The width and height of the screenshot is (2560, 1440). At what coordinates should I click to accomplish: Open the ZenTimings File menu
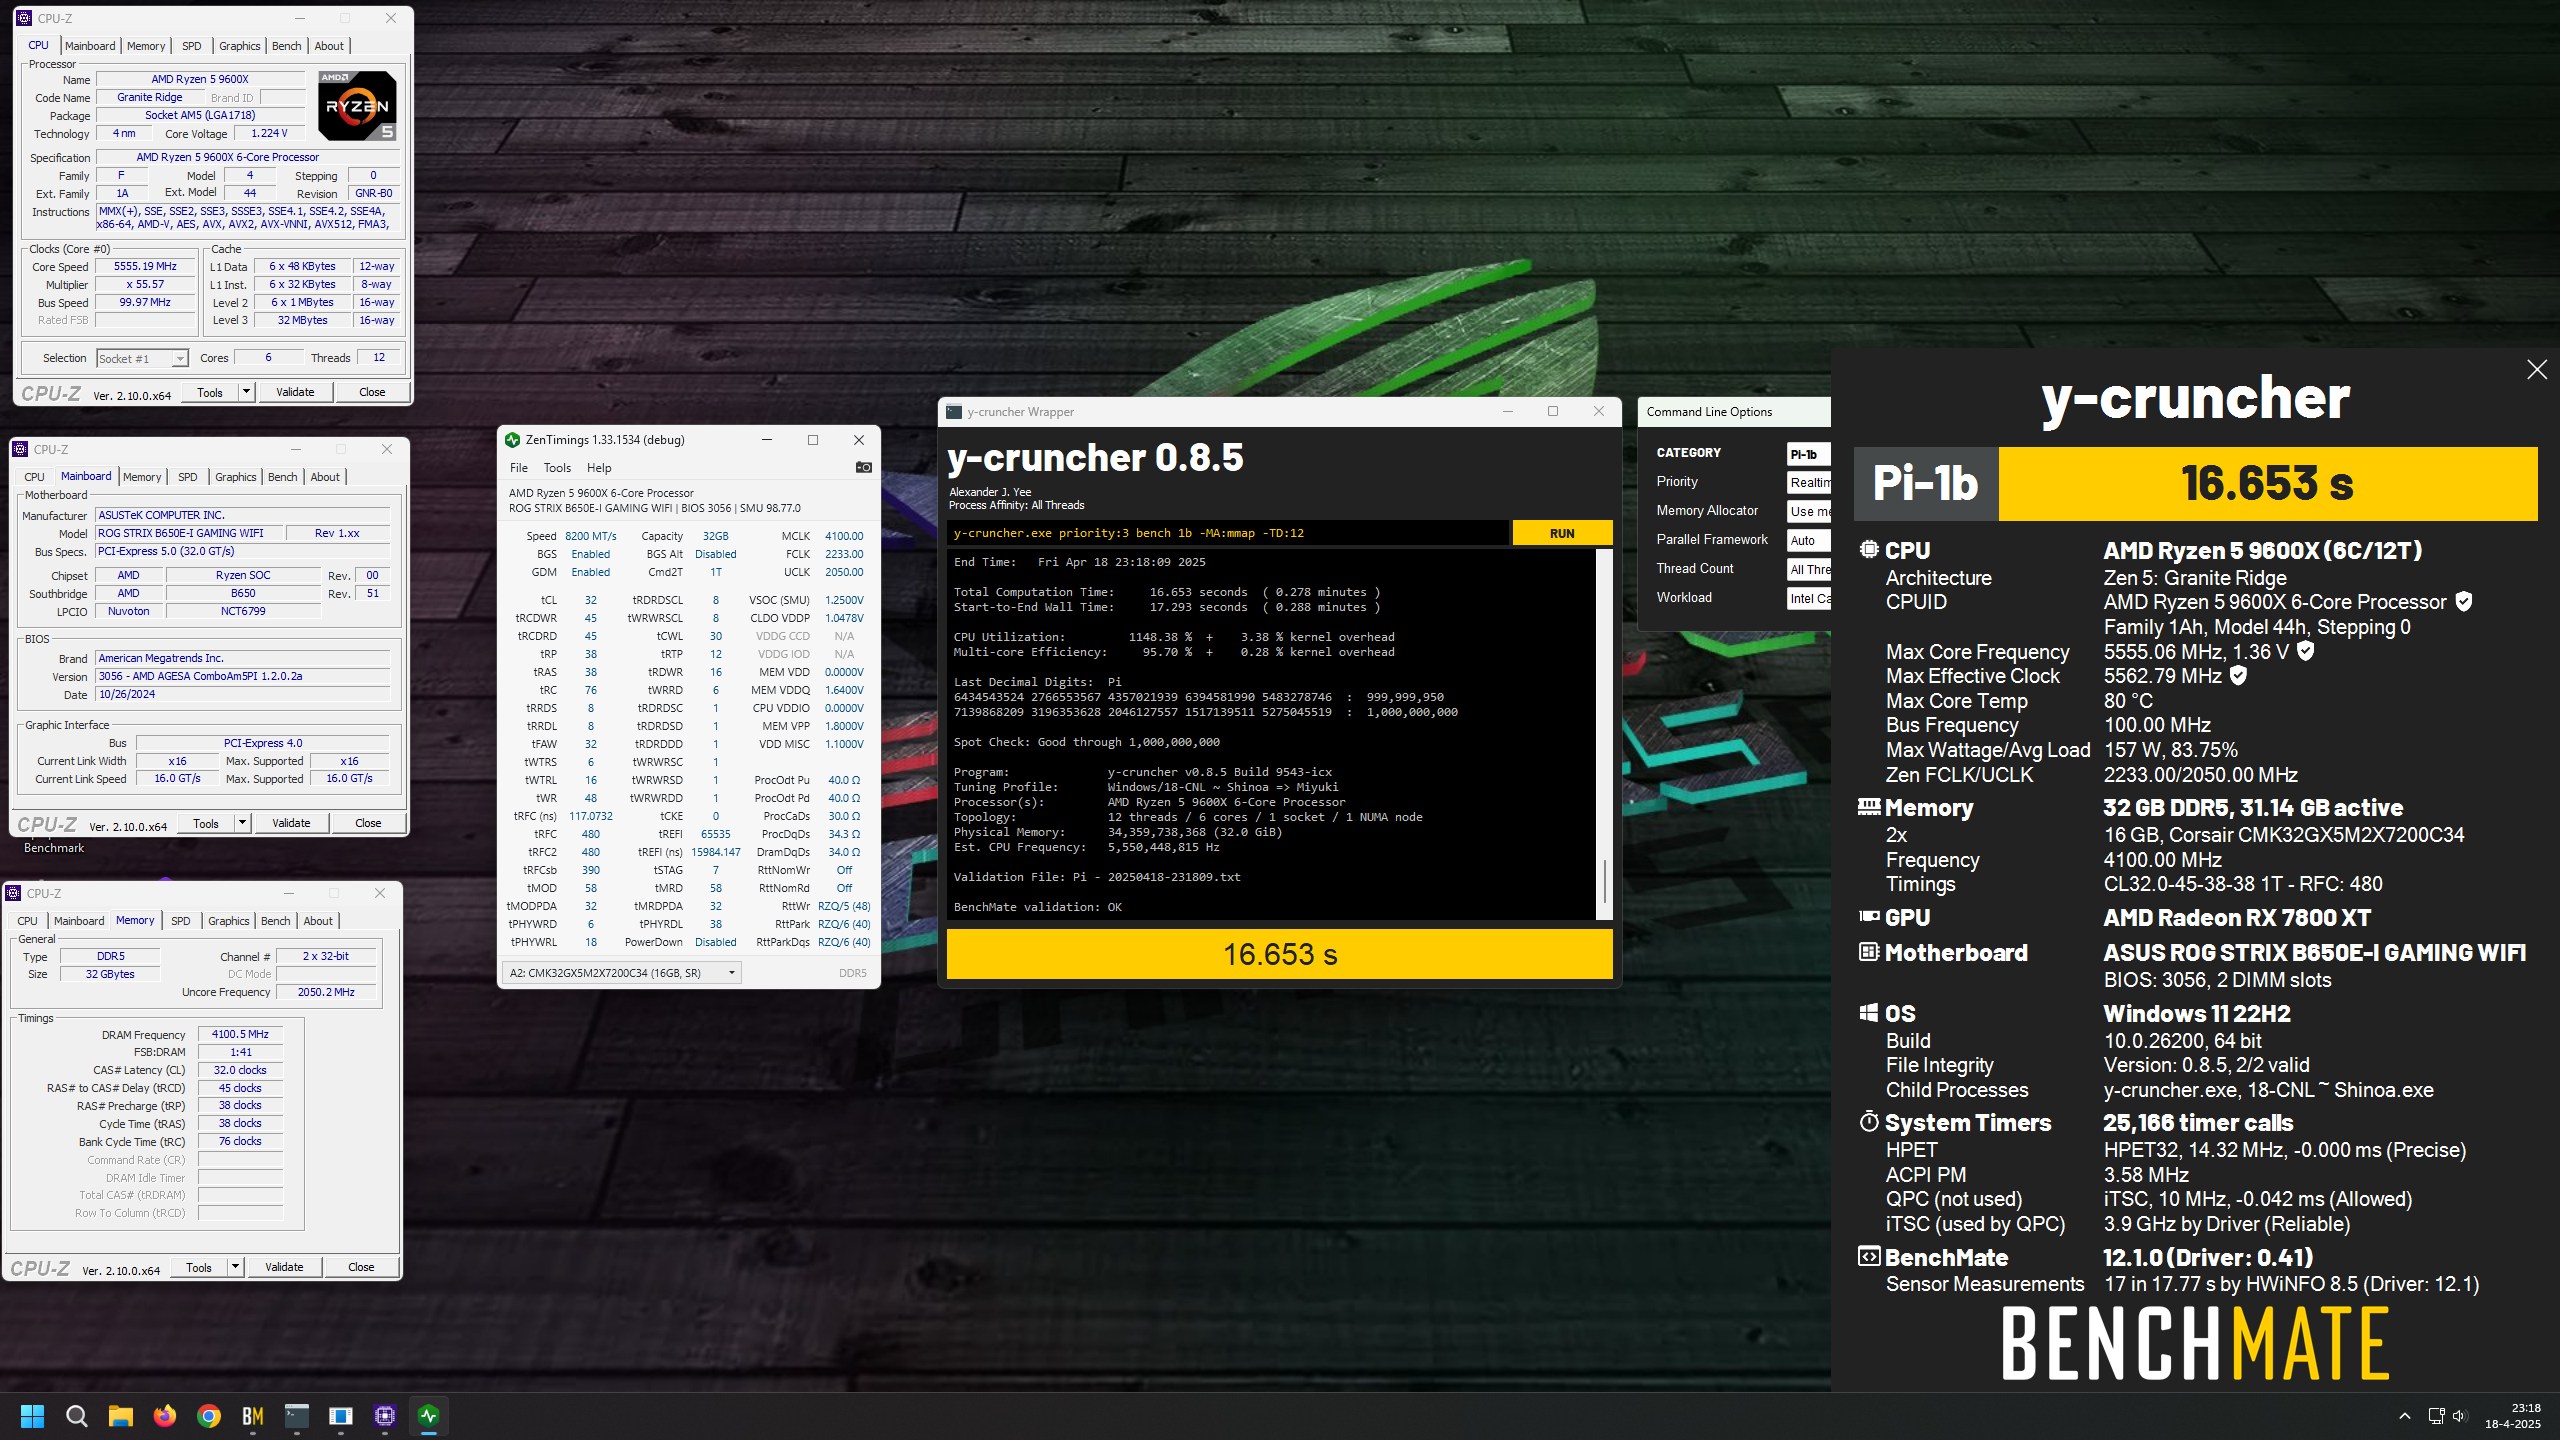(519, 468)
